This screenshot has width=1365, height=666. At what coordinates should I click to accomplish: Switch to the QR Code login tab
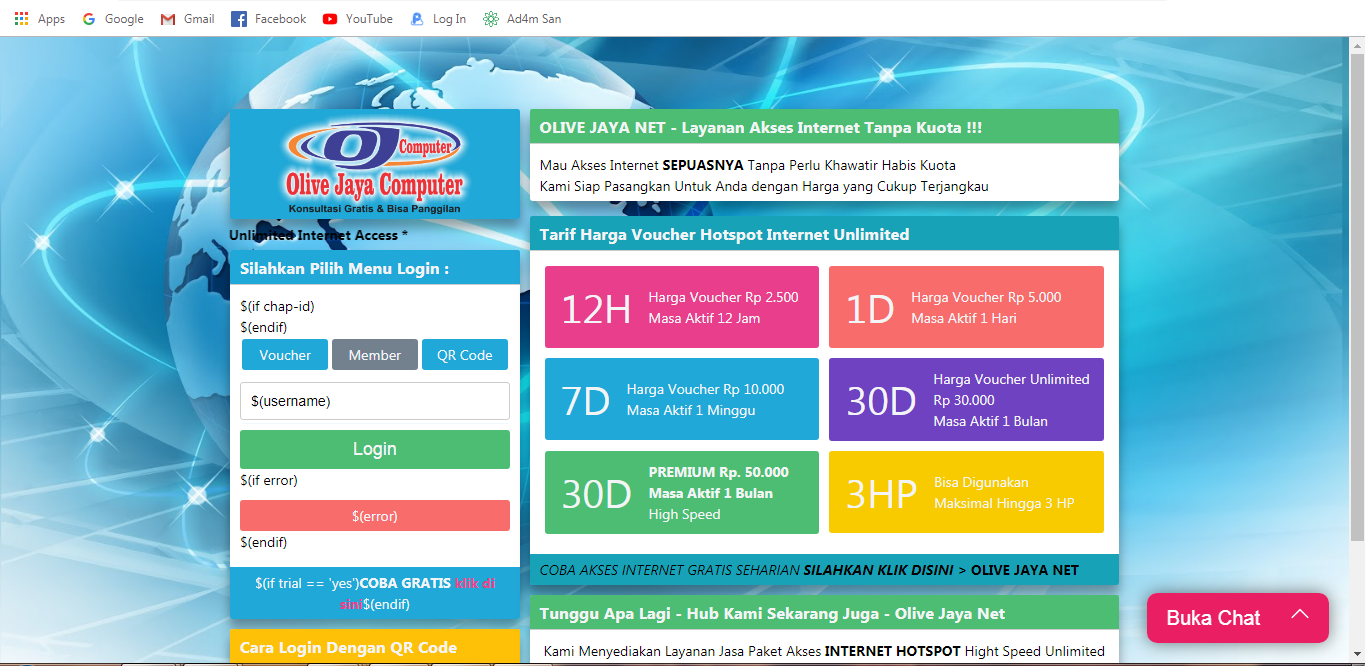(x=464, y=355)
